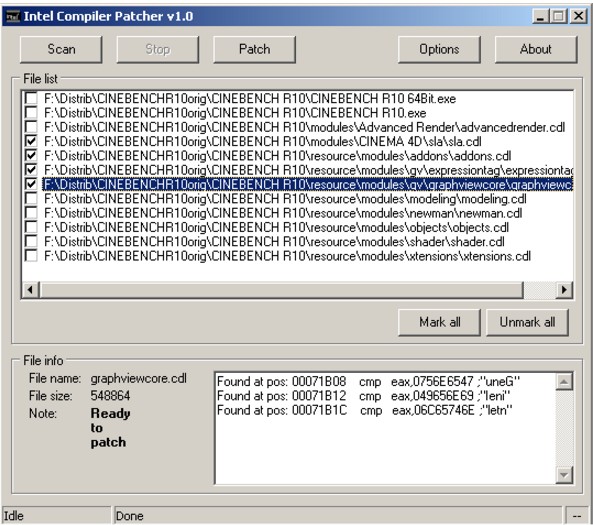
Task: Select Mark all files
Action: point(439,322)
